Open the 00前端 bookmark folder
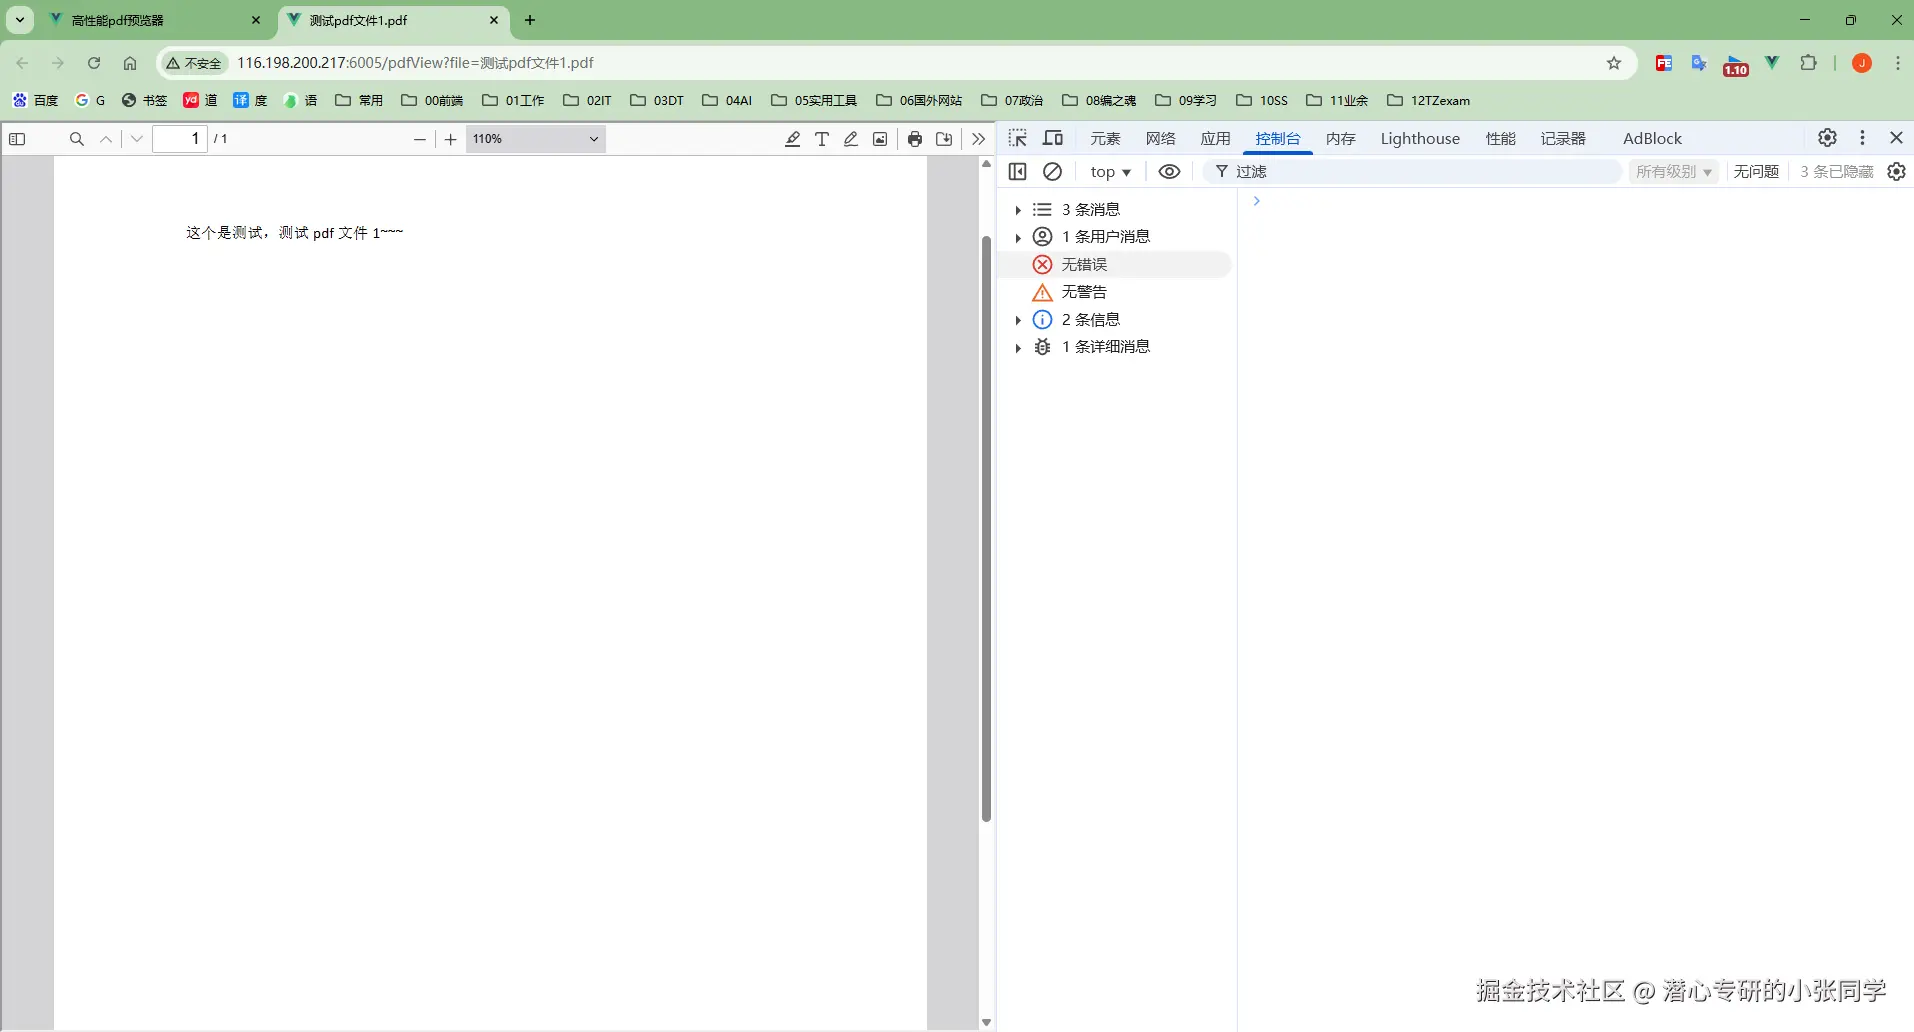Image resolution: width=1914 pixels, height=1032 pixels. tap(432, 100)
